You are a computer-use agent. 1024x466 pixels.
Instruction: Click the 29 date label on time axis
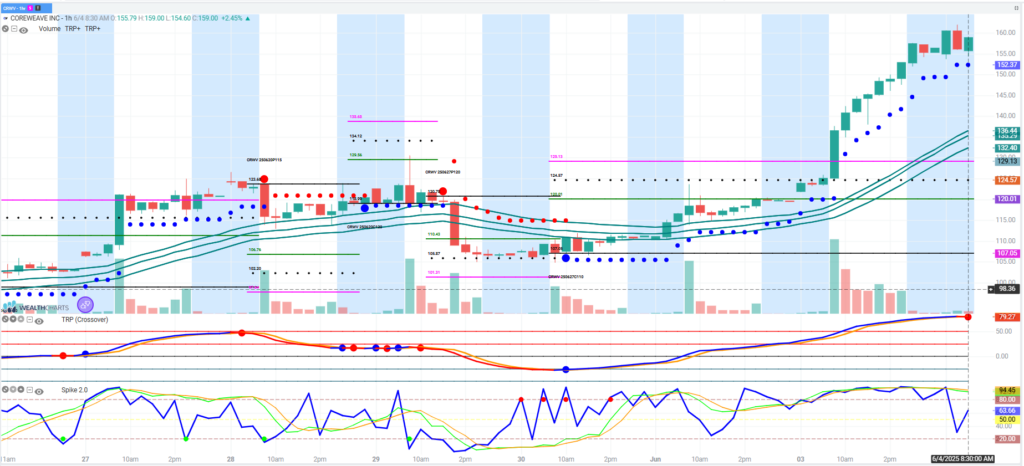(376, 459)
